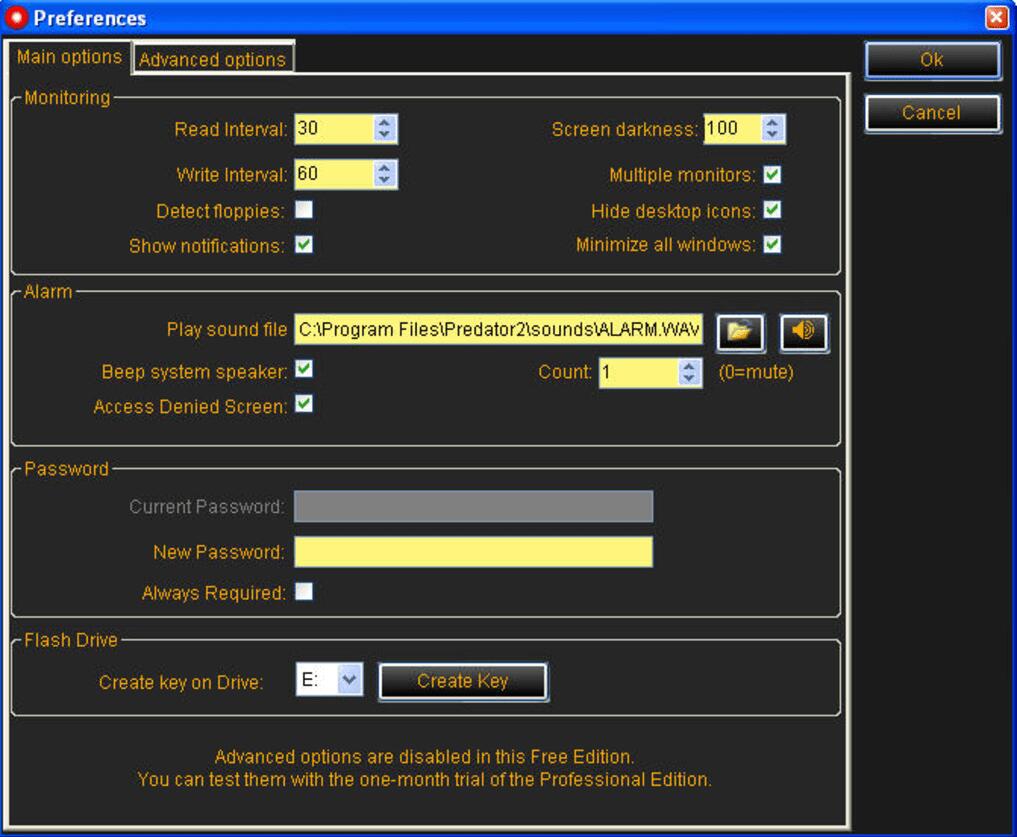This screenshot has height=837, width=1017.
Task: Focus the New Password field
Action: point(473,552)
